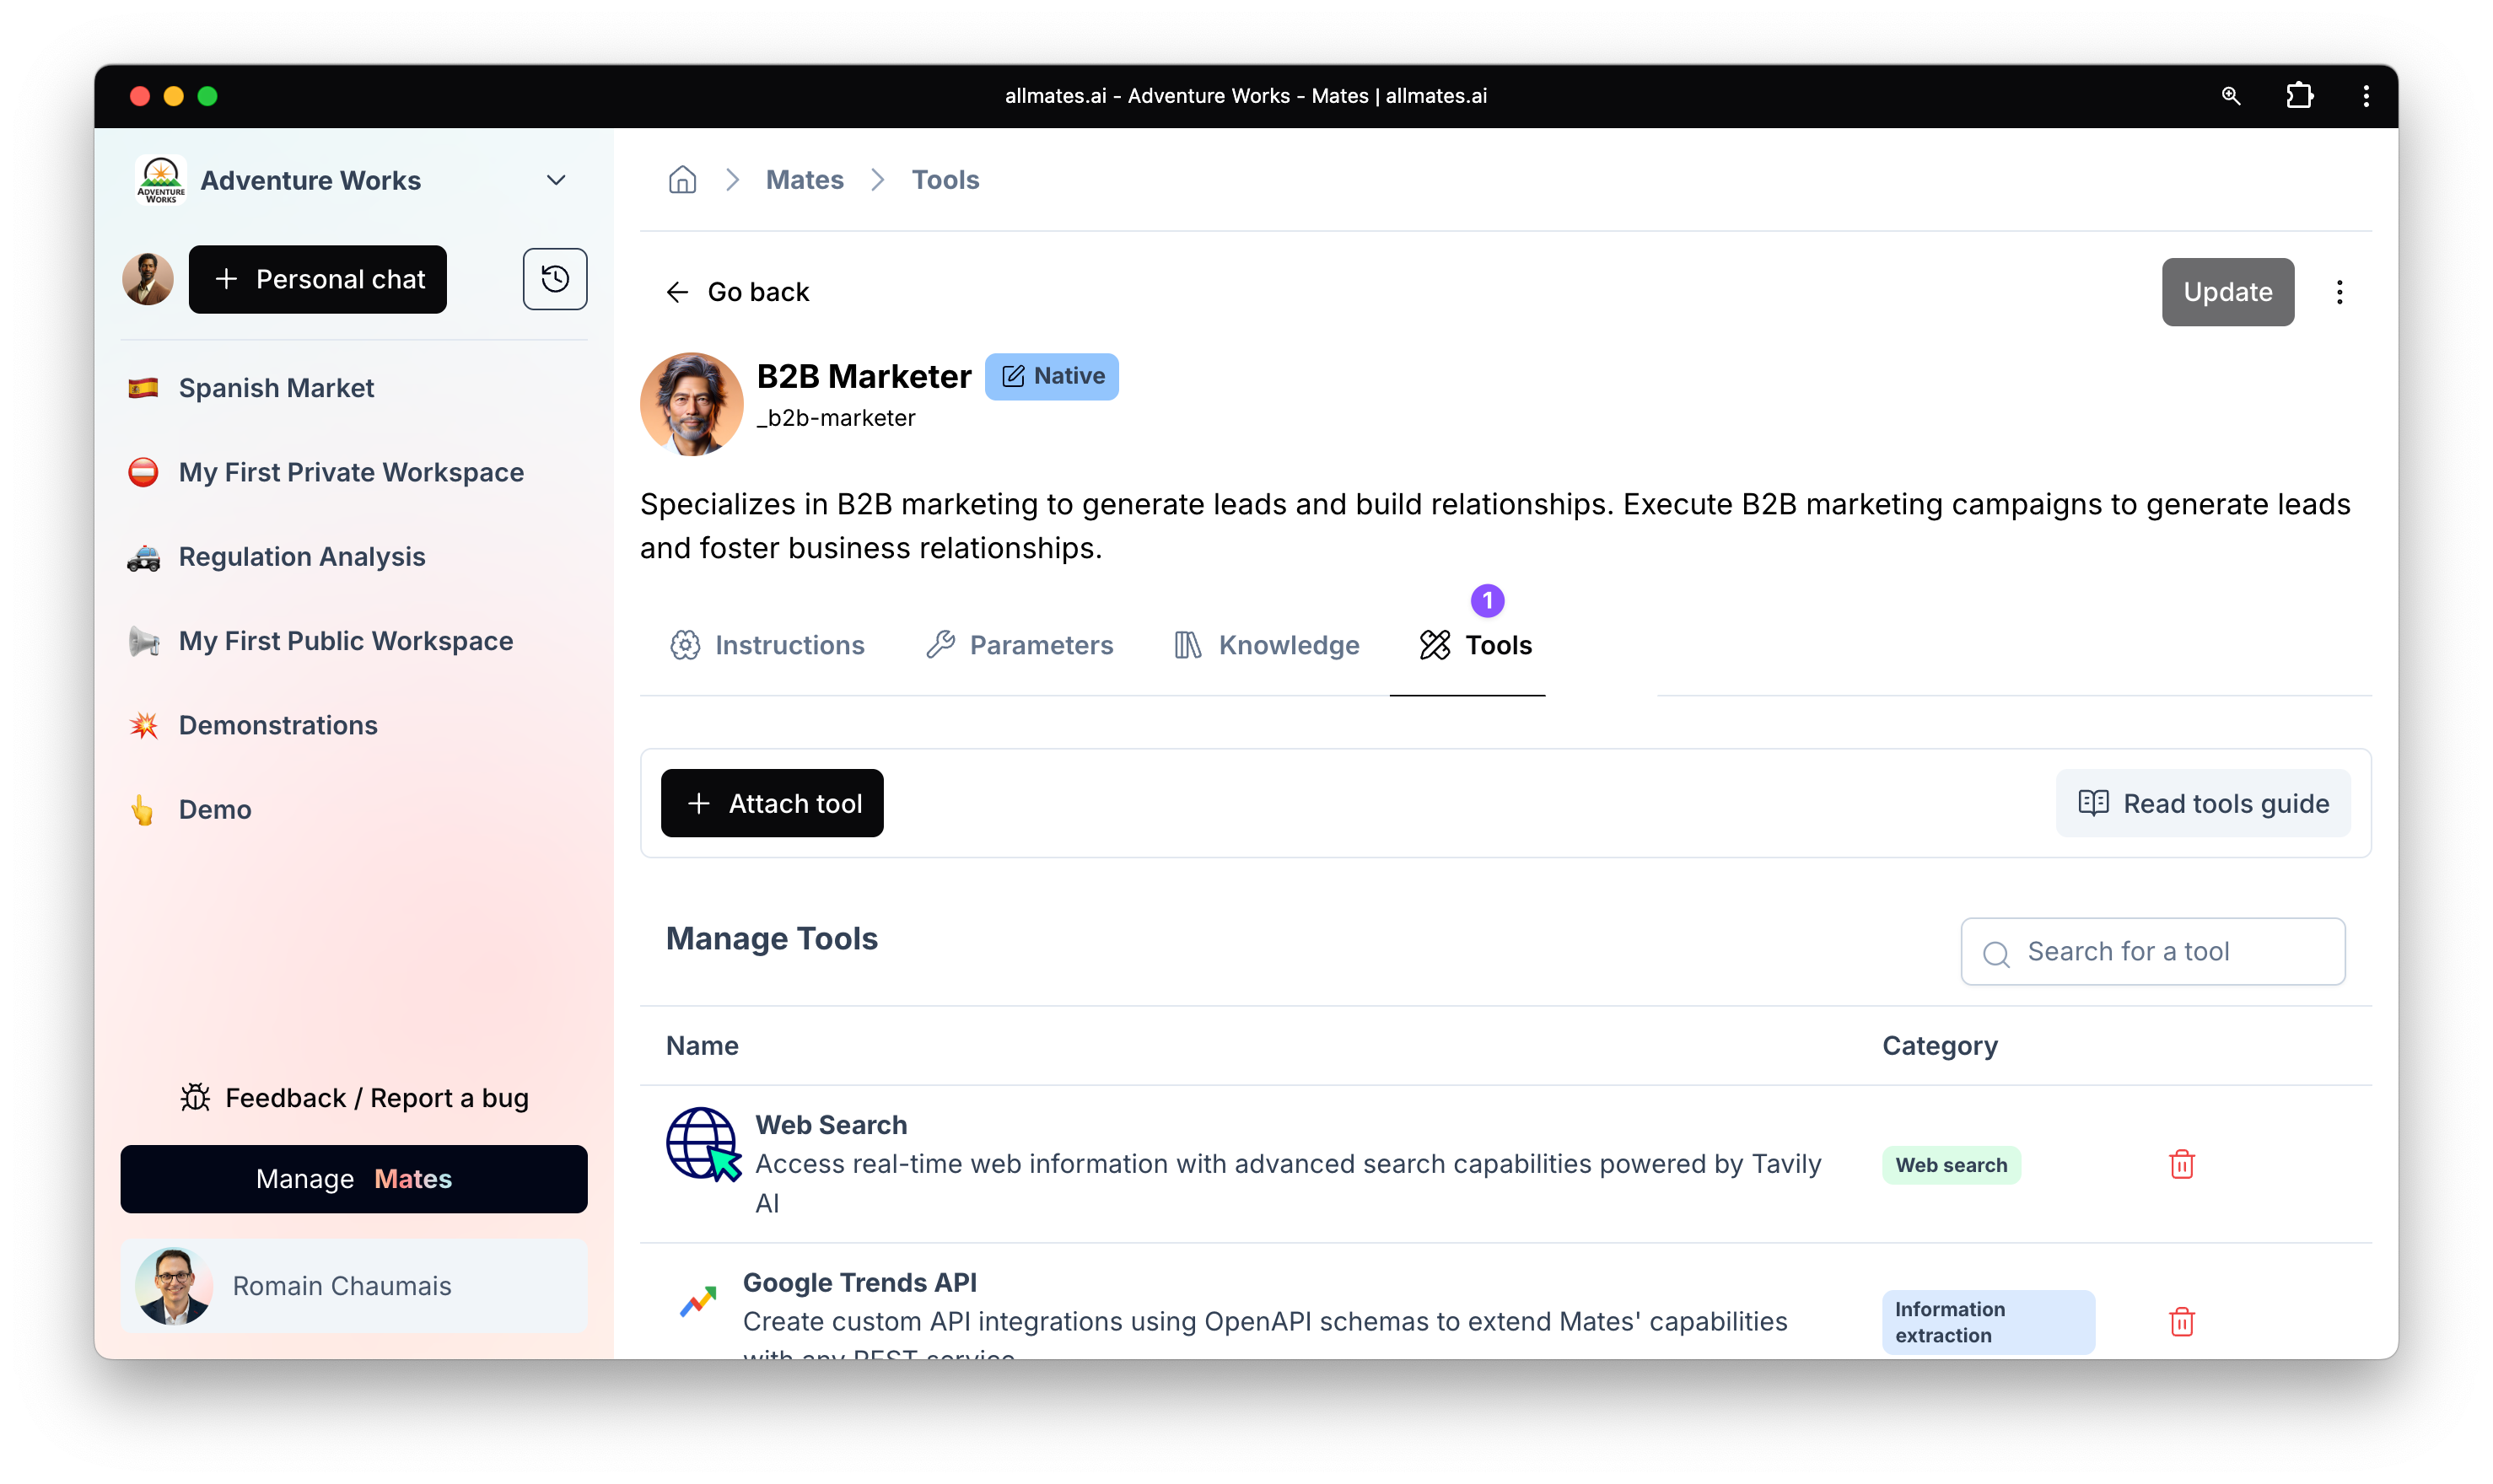
Task: Switch to the Parameters tab
Action: point(1019,646)
